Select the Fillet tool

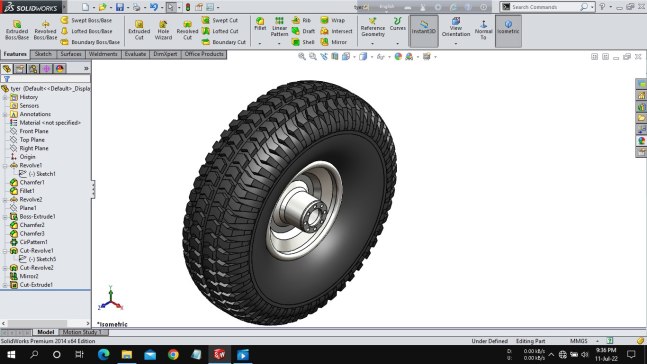coord(260,24)
